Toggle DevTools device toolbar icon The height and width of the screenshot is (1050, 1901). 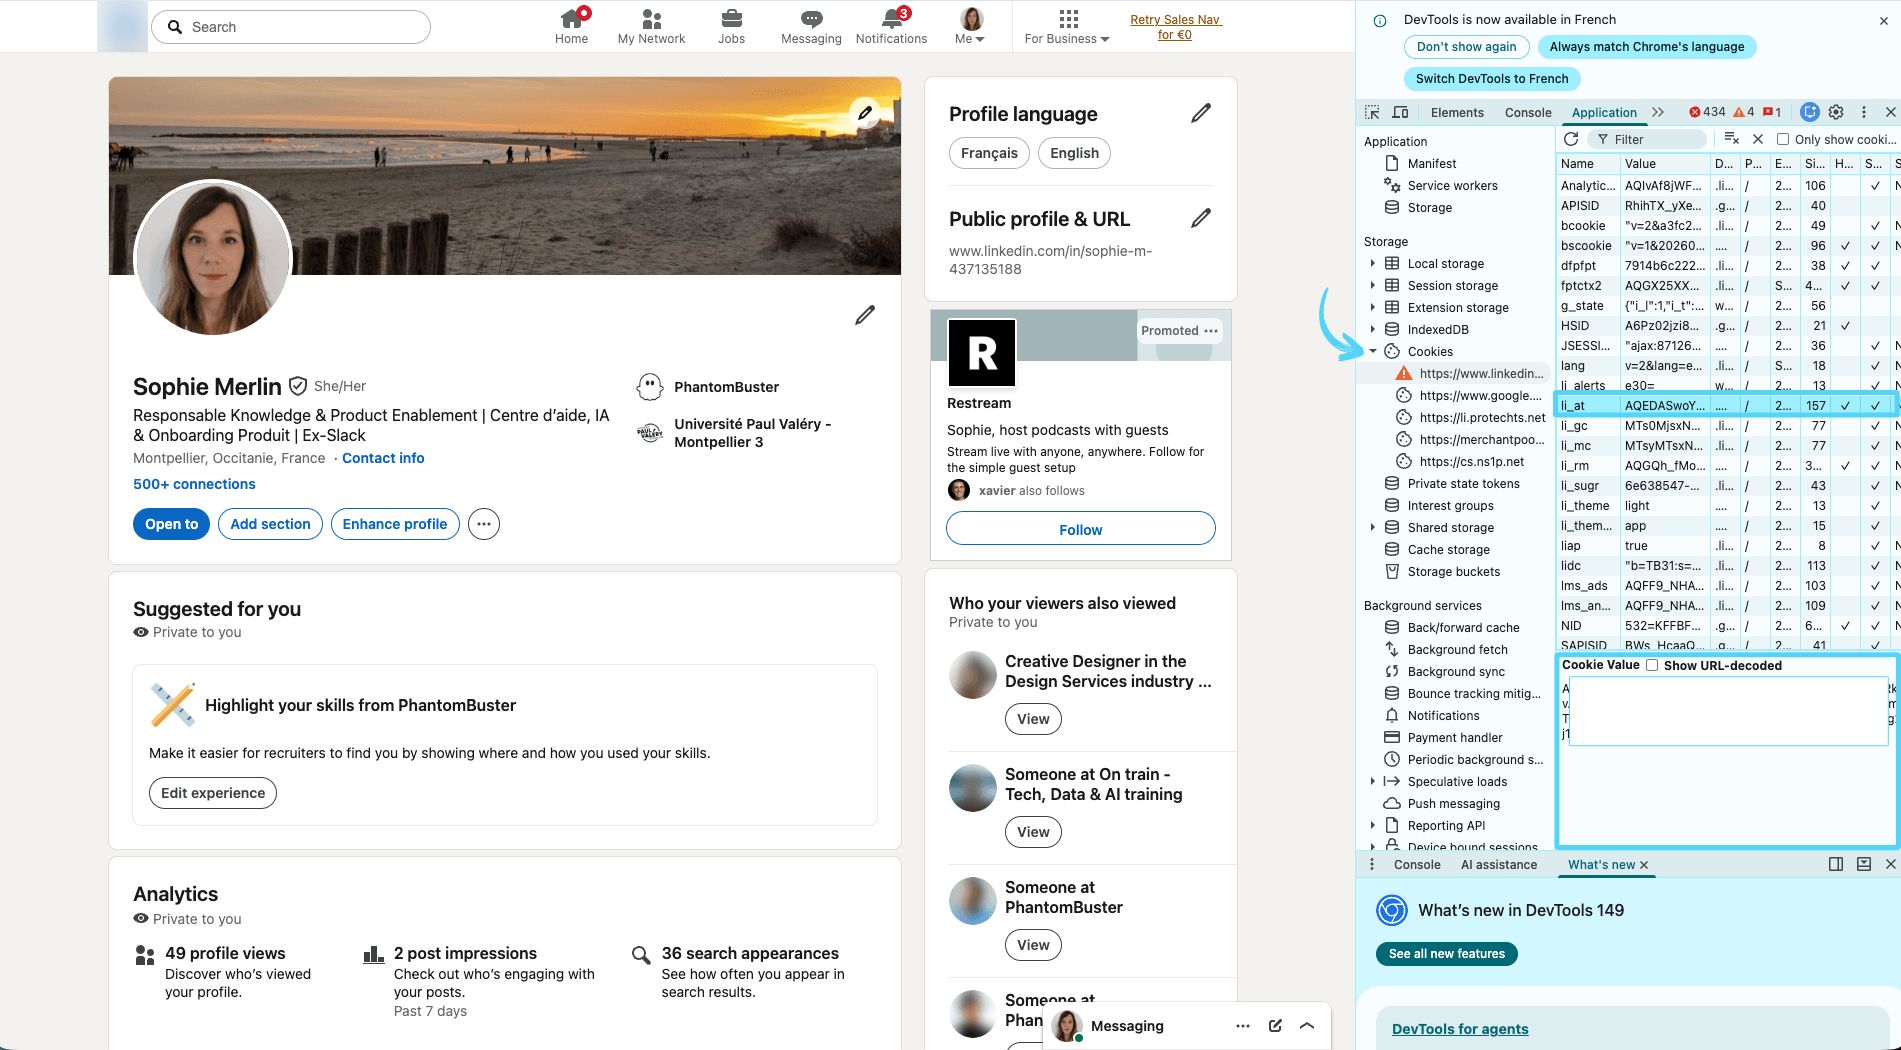click(x=1400, y=112)
